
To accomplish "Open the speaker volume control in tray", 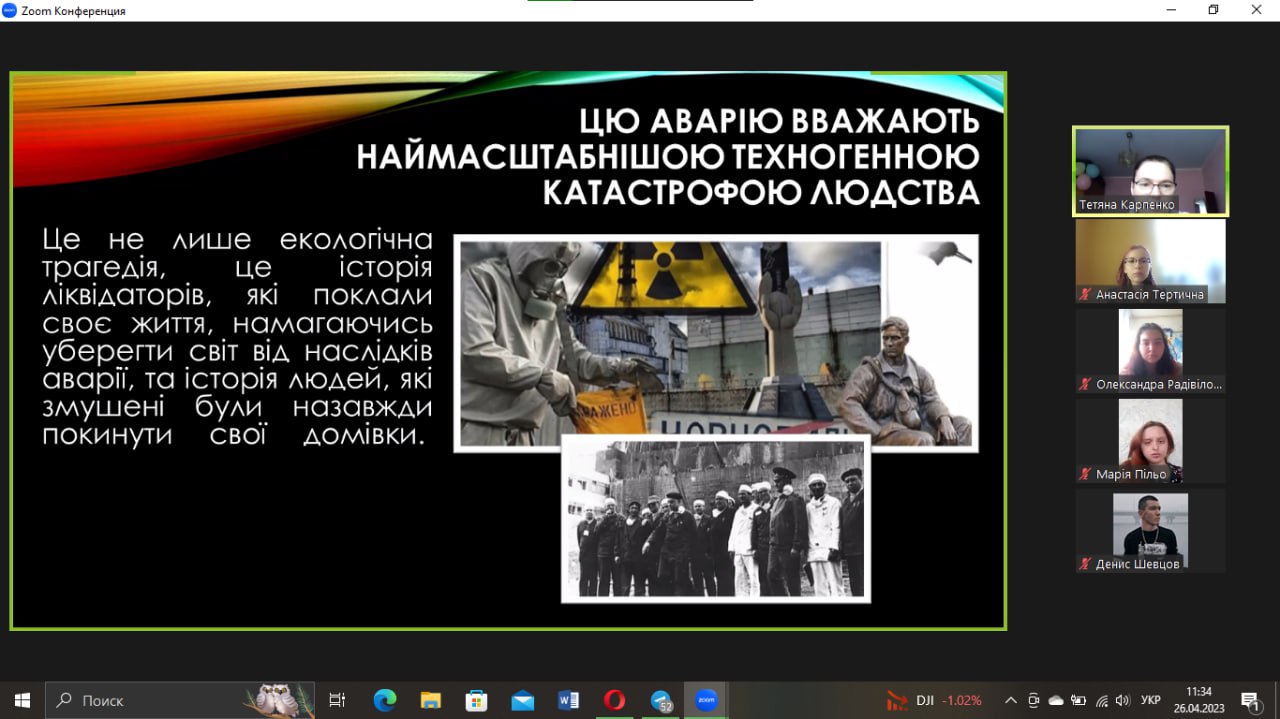I will pos(1122,700).
